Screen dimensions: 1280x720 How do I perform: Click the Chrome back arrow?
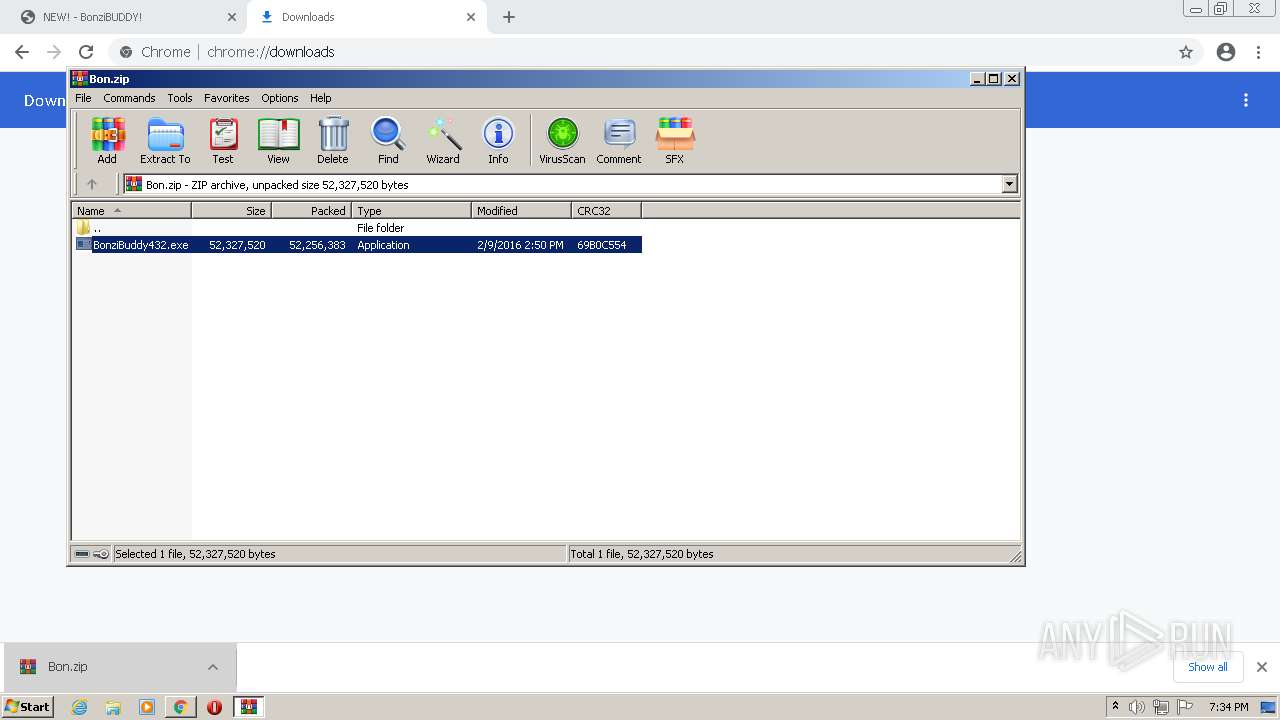coord(22,52)
